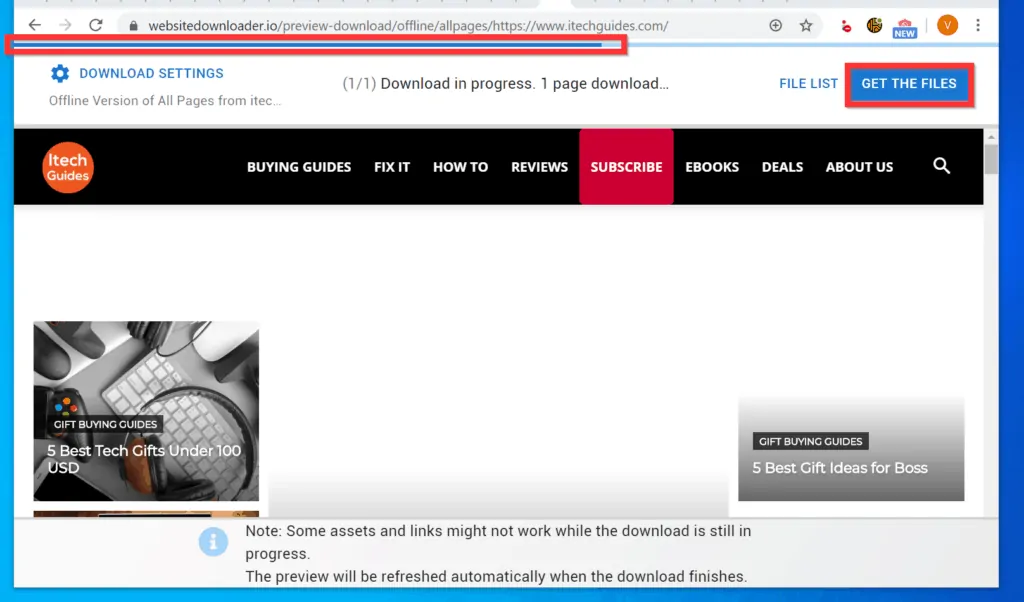Image resolution: width=1024 pixels, height=602 pixels.
Task: Click the FILE LIST link
Action: click(x=808, y=84)
